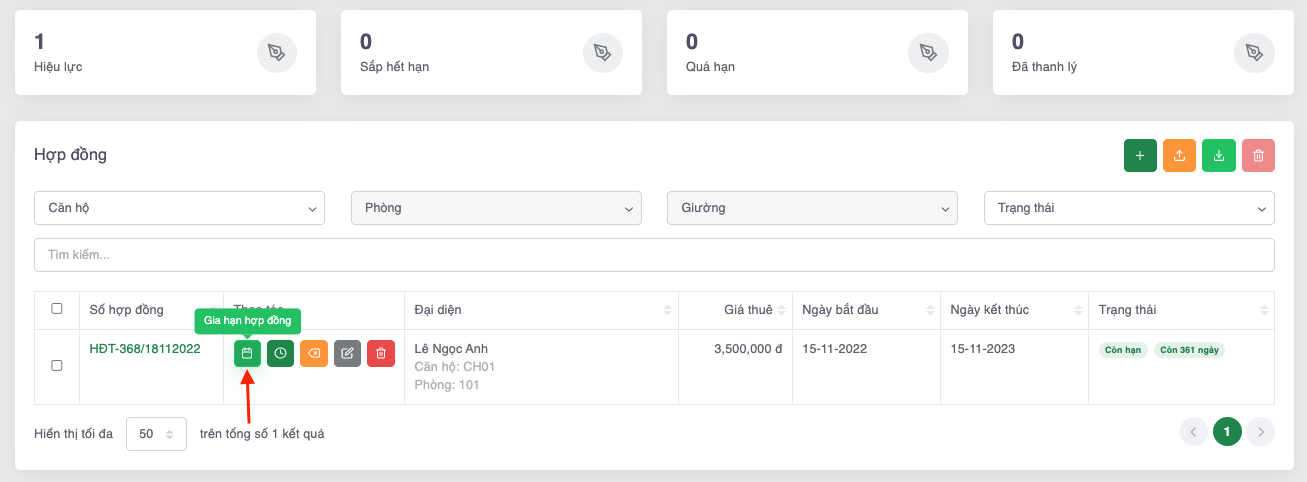Expand the Giường filter dropdown
This screenshot has width=1307, height=482.
812,208
